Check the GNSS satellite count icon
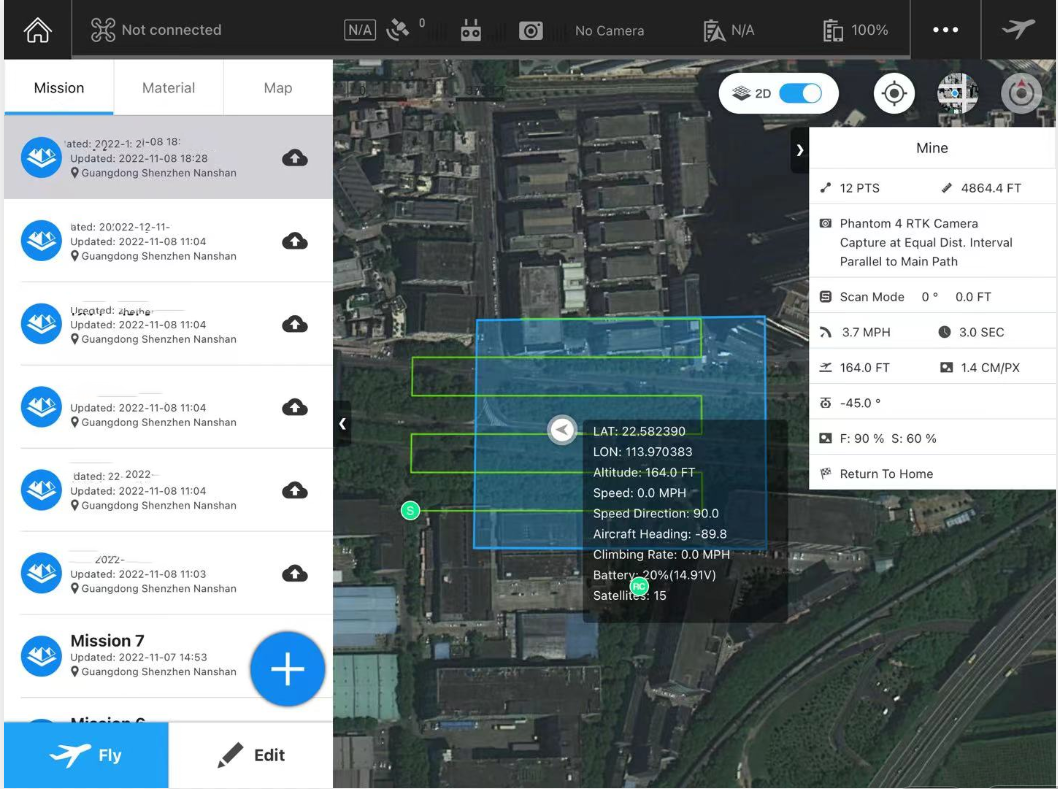The image size is (1058, 789). click(396, 30)
